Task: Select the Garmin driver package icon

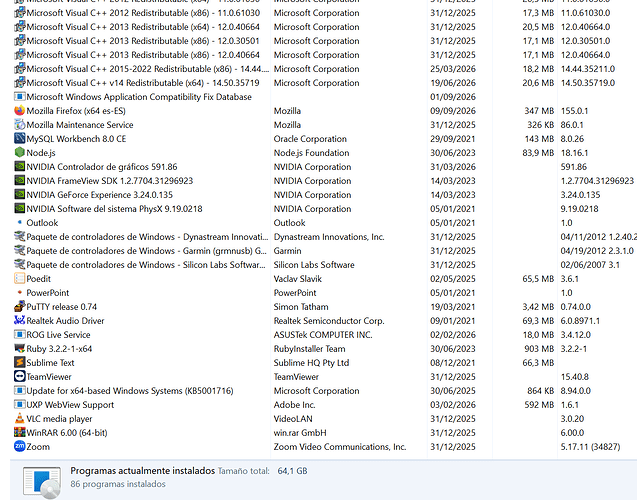Action: [20, 251]
